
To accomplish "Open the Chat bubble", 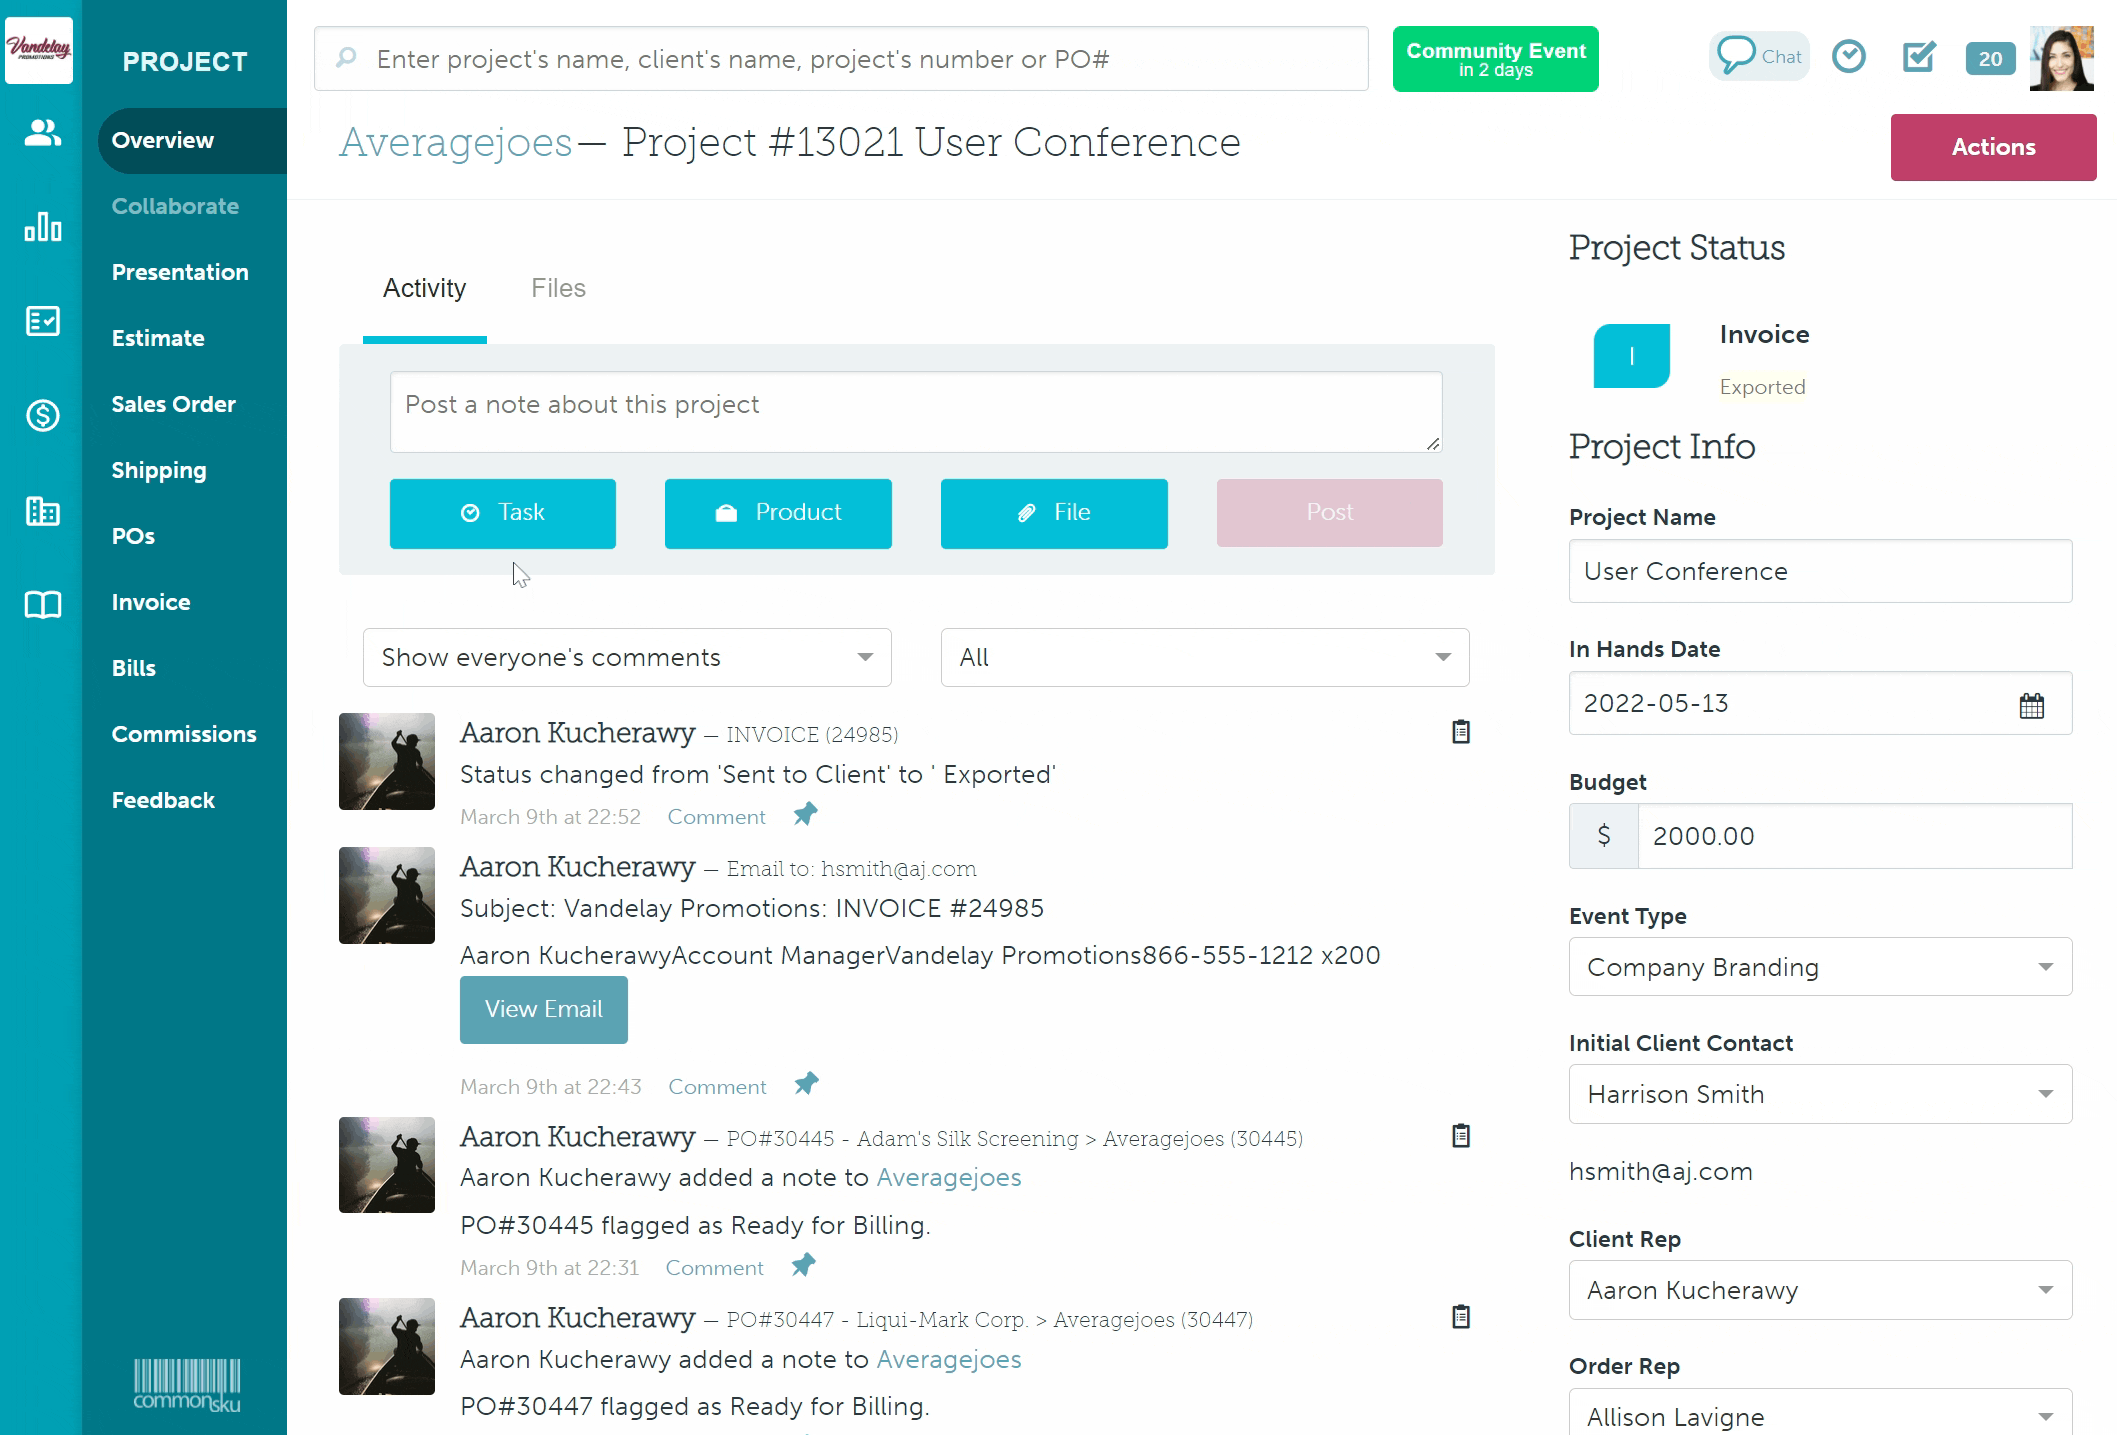I will tap(1759, 56).
